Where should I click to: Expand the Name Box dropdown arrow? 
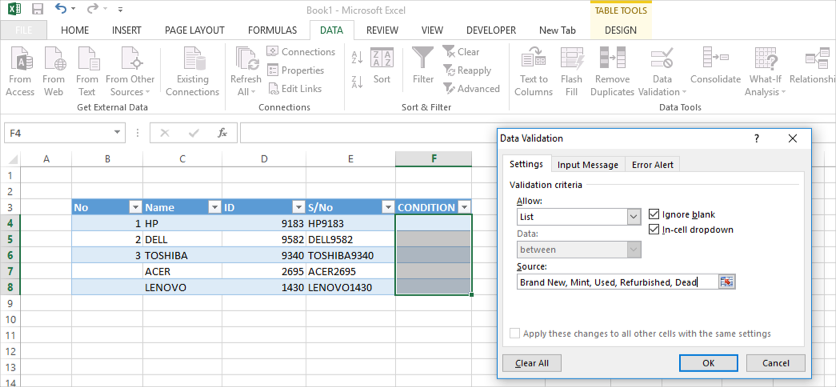(117, 133)
